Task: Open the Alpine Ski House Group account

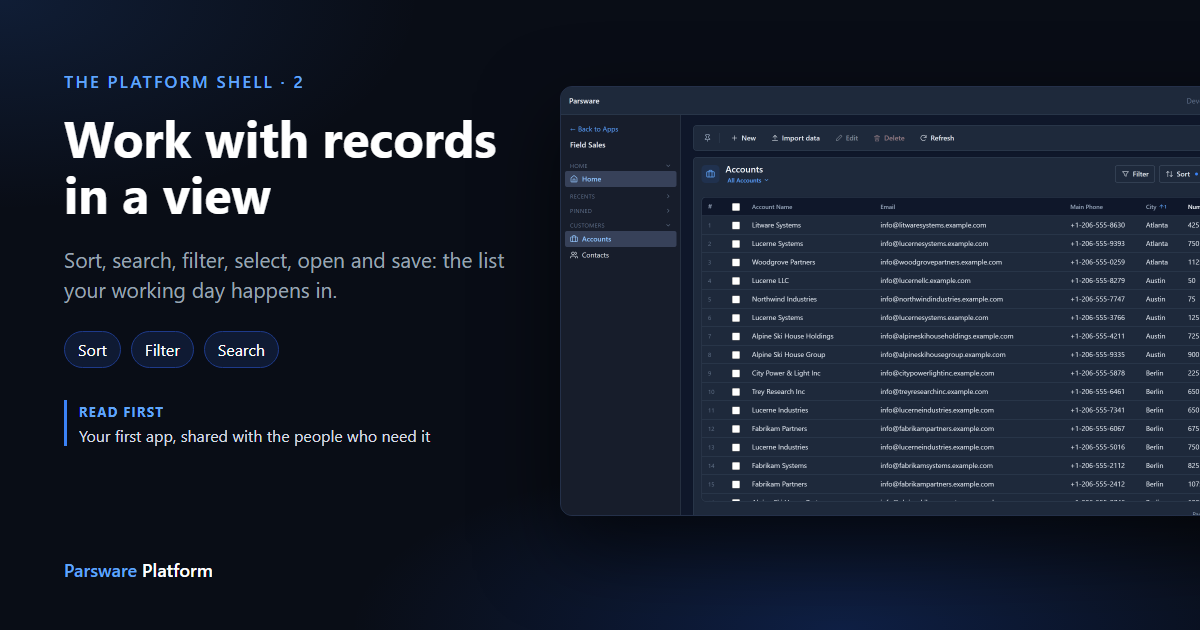Action: coord(788,355)
